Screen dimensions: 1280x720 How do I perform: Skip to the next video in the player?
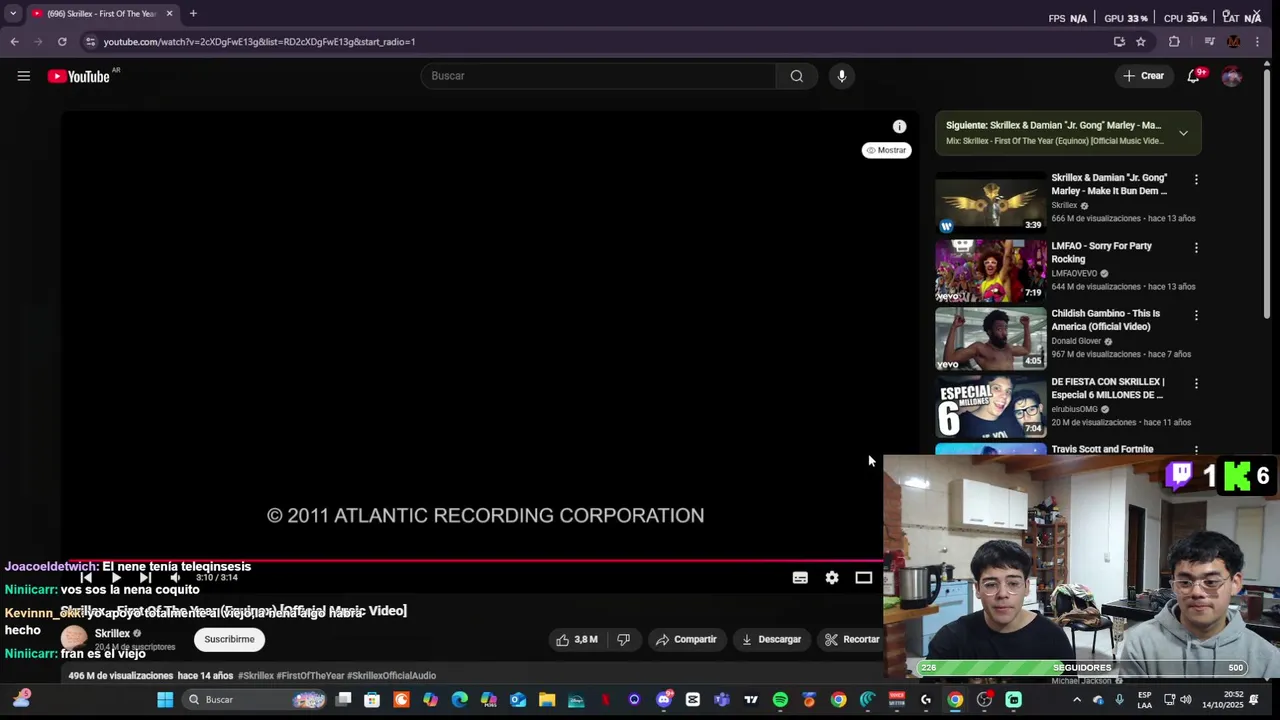click(145, 577)
